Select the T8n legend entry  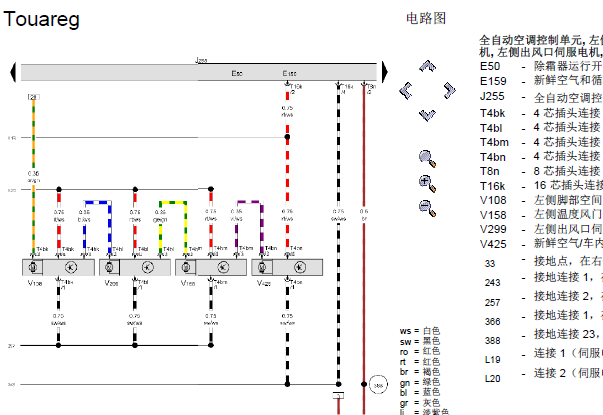point(541,171)
